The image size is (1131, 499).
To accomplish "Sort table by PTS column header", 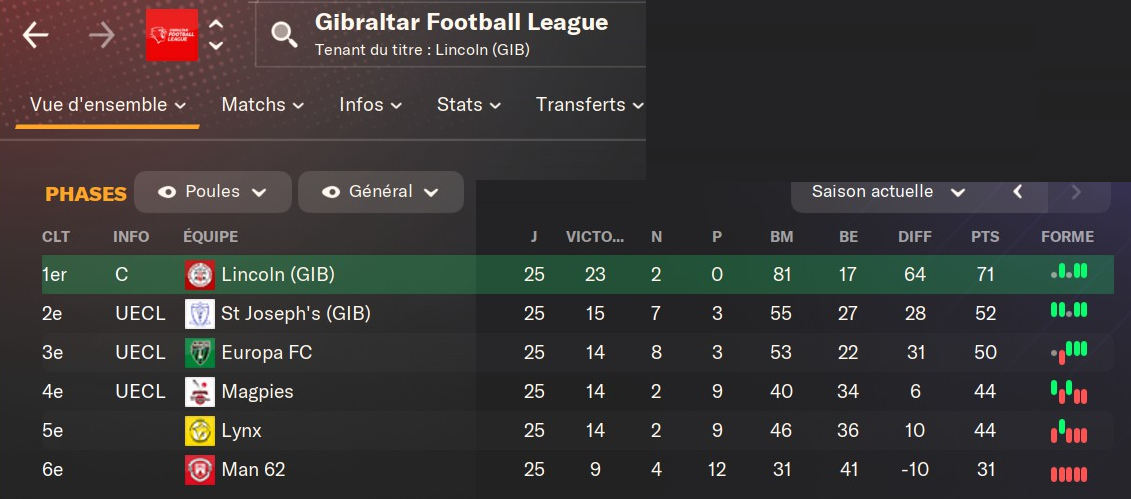I will 984,237.
